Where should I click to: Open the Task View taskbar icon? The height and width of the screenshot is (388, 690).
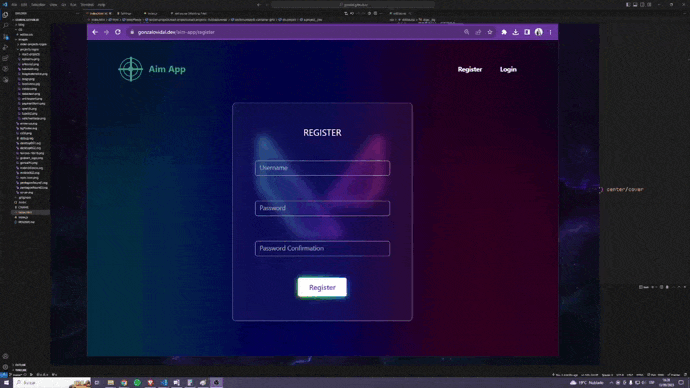(97, 383)
